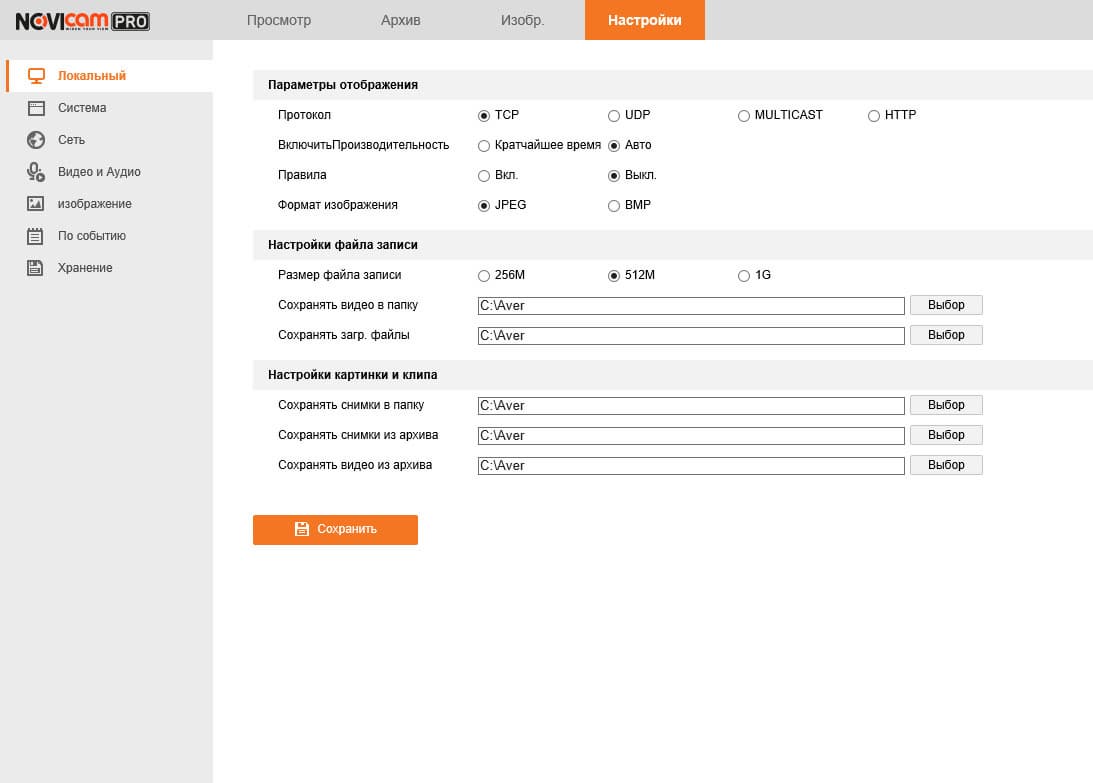Click Выбор next to Сохранять видео из архива
1093x783 pixels.
[946, 465]
